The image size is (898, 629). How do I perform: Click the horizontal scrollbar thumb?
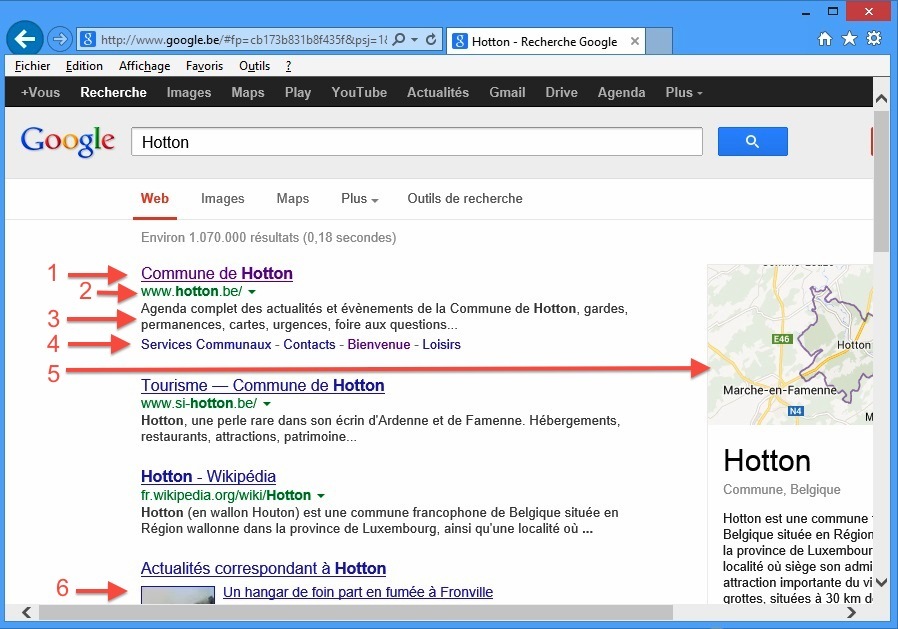[356, 612]
